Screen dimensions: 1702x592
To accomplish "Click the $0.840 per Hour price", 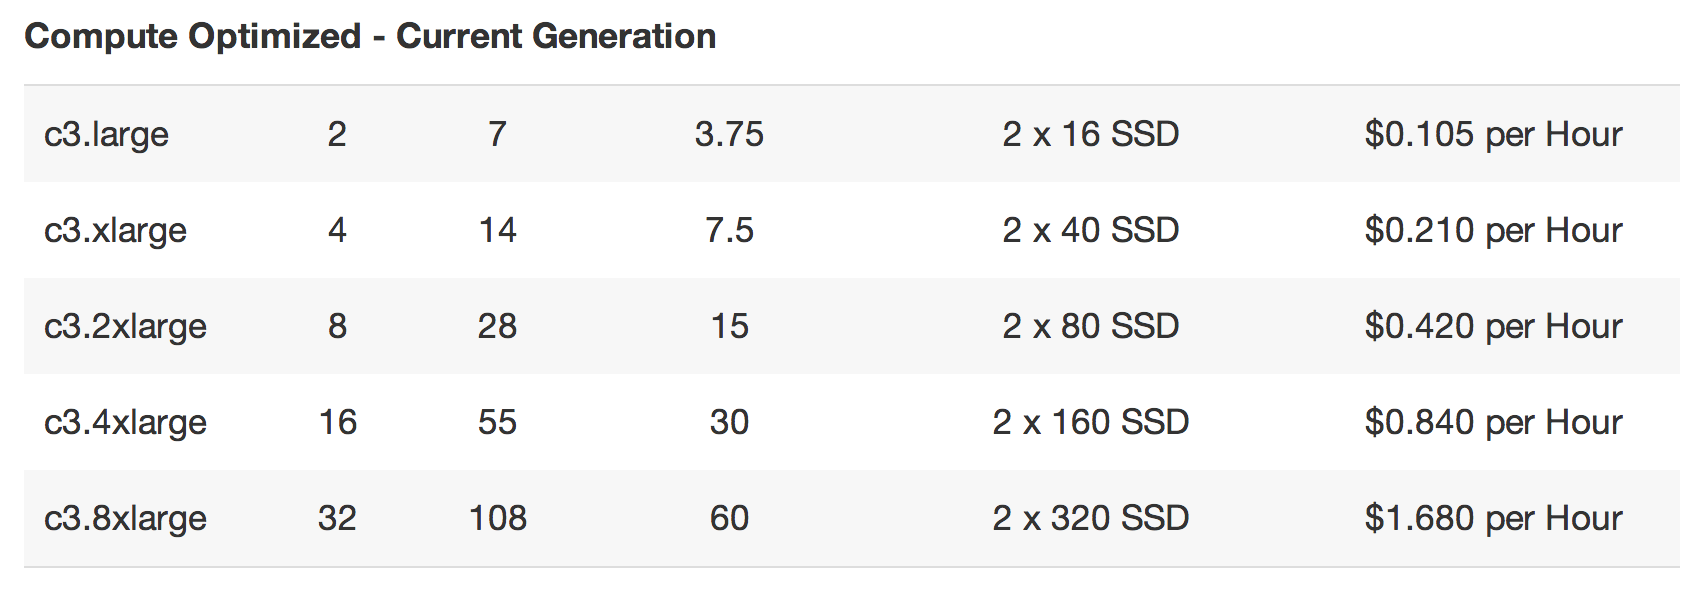I will [x=1492, y=422].
